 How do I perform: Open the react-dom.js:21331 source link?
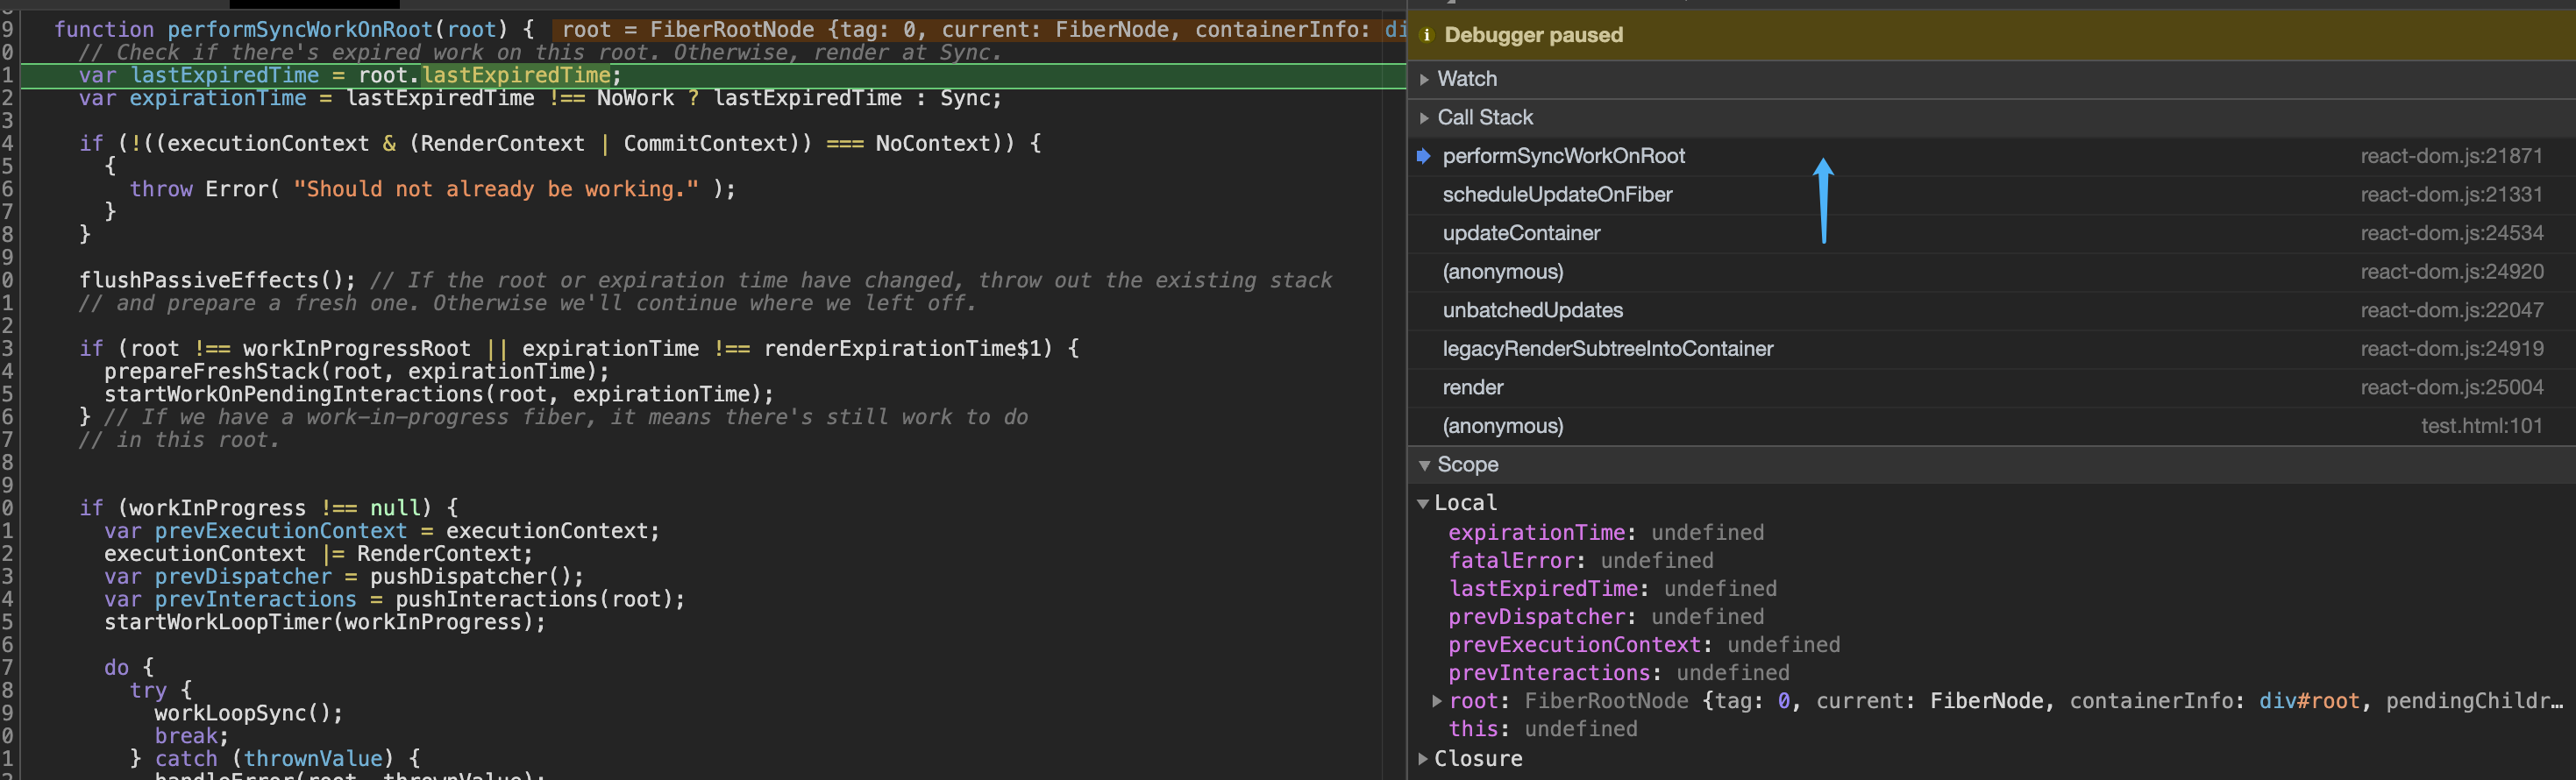click(x=2450, y=195)
